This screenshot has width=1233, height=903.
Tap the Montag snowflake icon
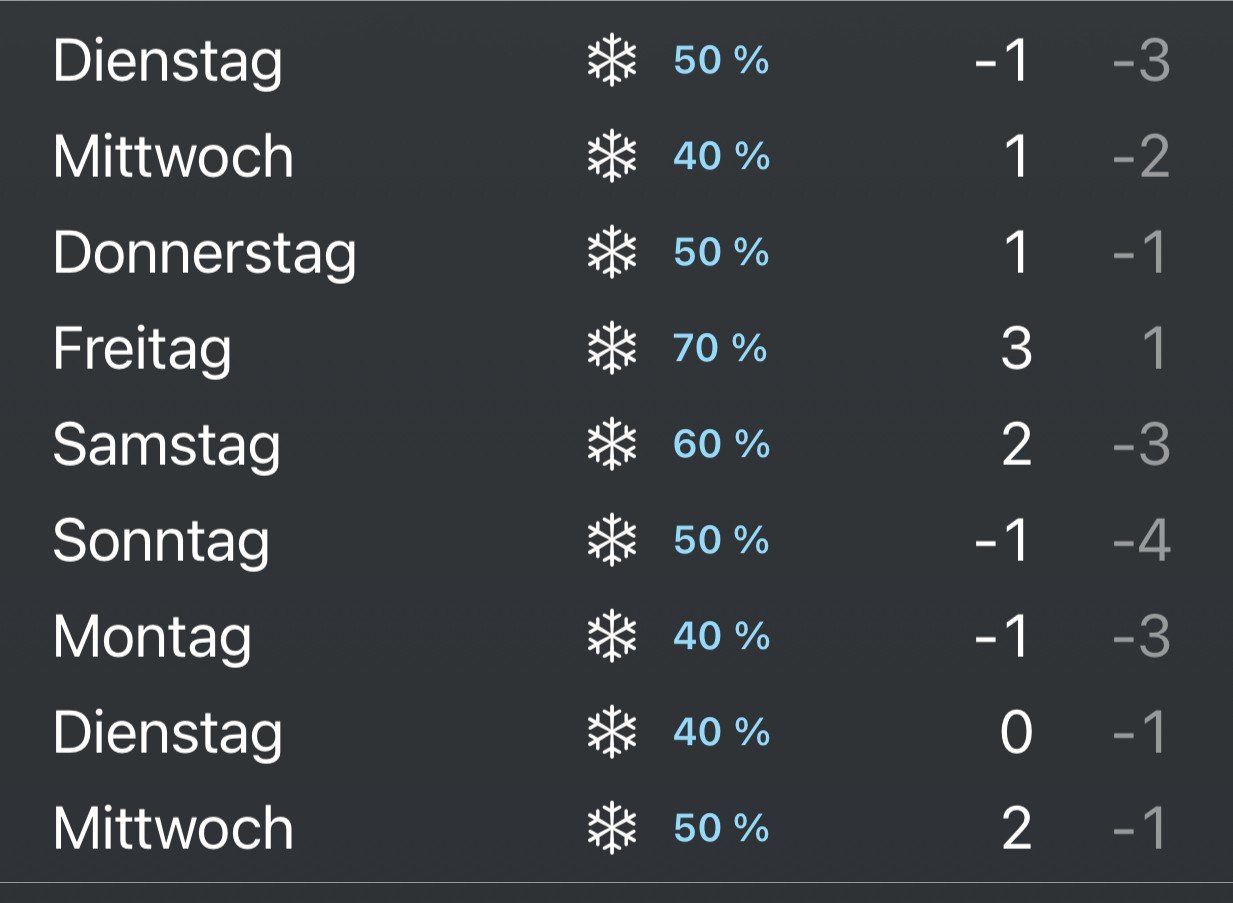[x=611, y=637]
